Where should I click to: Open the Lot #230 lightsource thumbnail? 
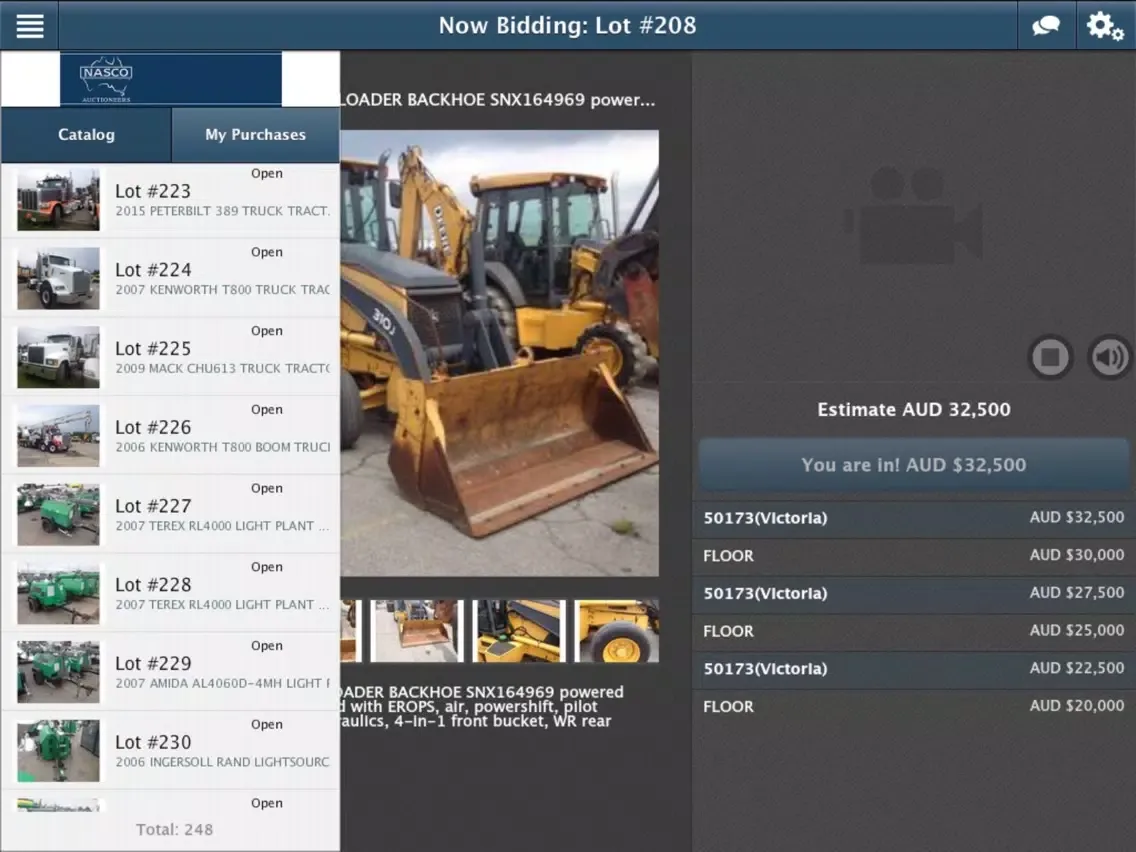click(x=59, y=751)
